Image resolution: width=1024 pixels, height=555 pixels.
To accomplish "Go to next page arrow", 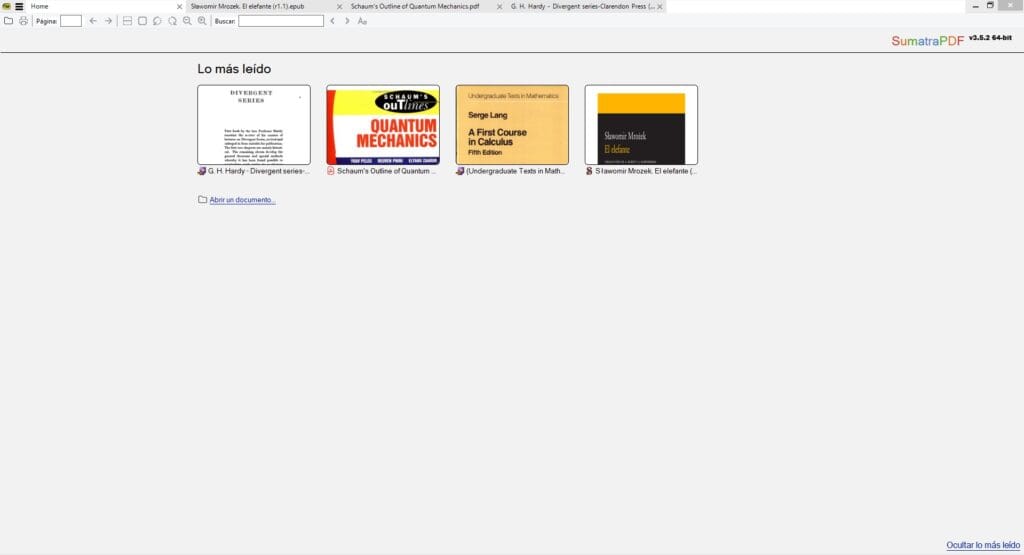I will pyautogui.click(x=108, y=21).
